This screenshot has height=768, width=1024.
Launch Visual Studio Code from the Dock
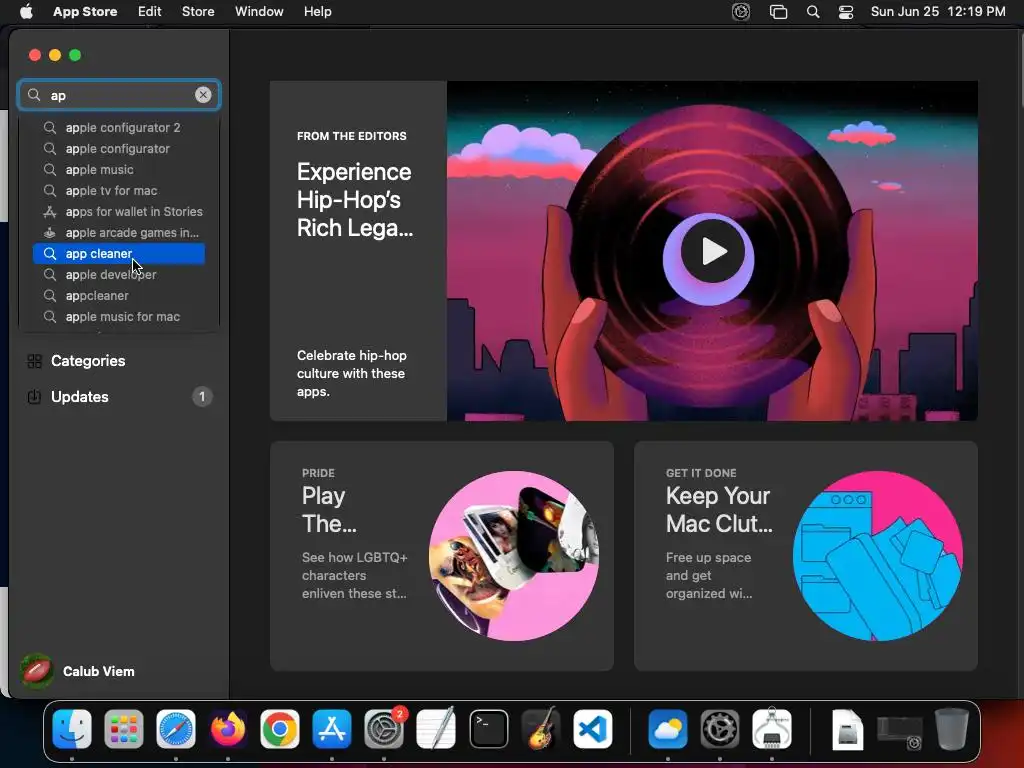(x=592, y=729)
